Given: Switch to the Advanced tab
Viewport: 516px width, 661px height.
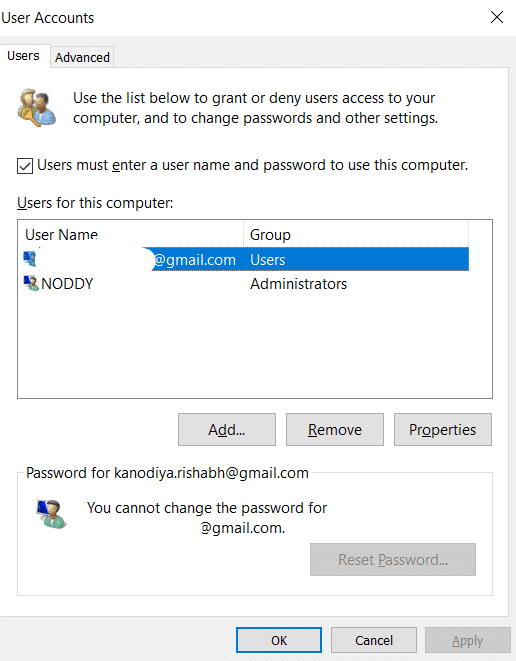Looking at the screenshot, I should pos(82,57).
